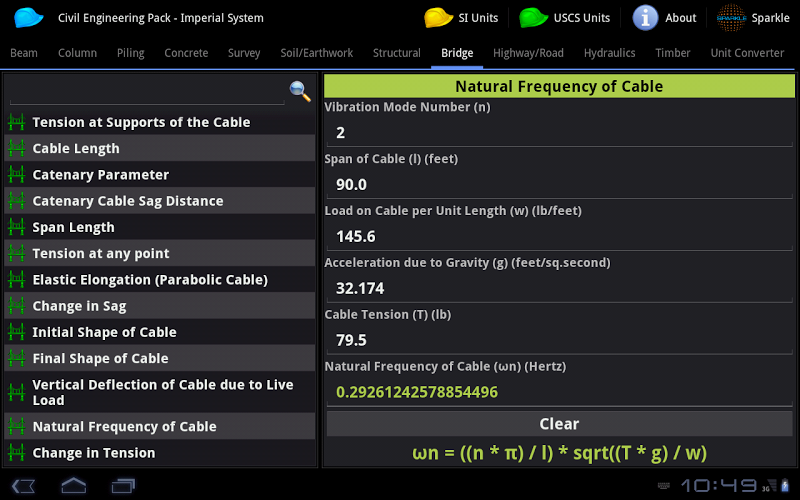
Task: Tap the Android home navigation icon
Action: pyautogui.click(x=73, y=485)
